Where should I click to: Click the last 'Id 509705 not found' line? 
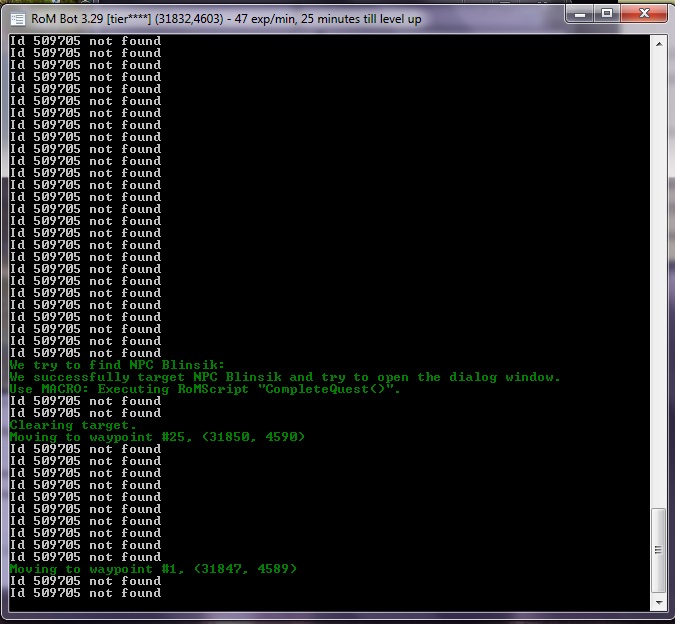tap(85, 593)
